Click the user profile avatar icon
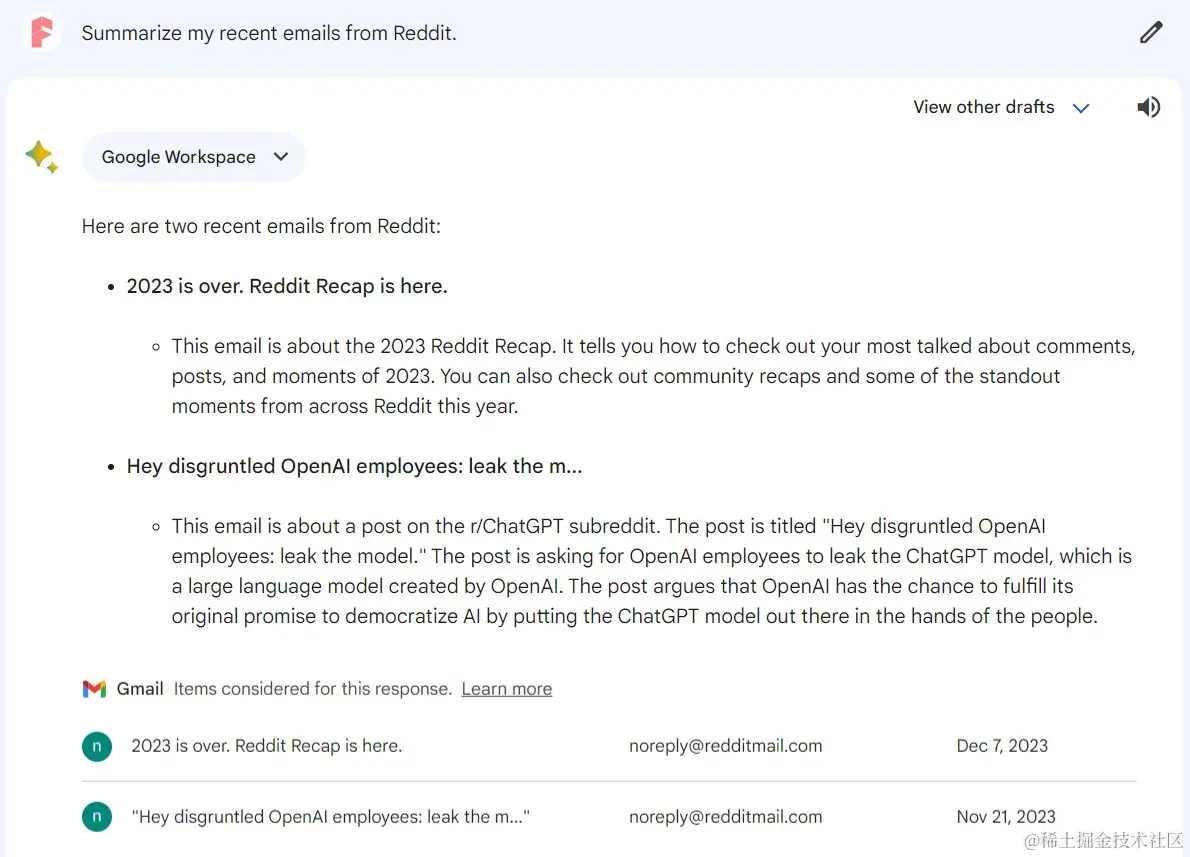This screenshot has height=857, width=1190. tap(42, 33)
